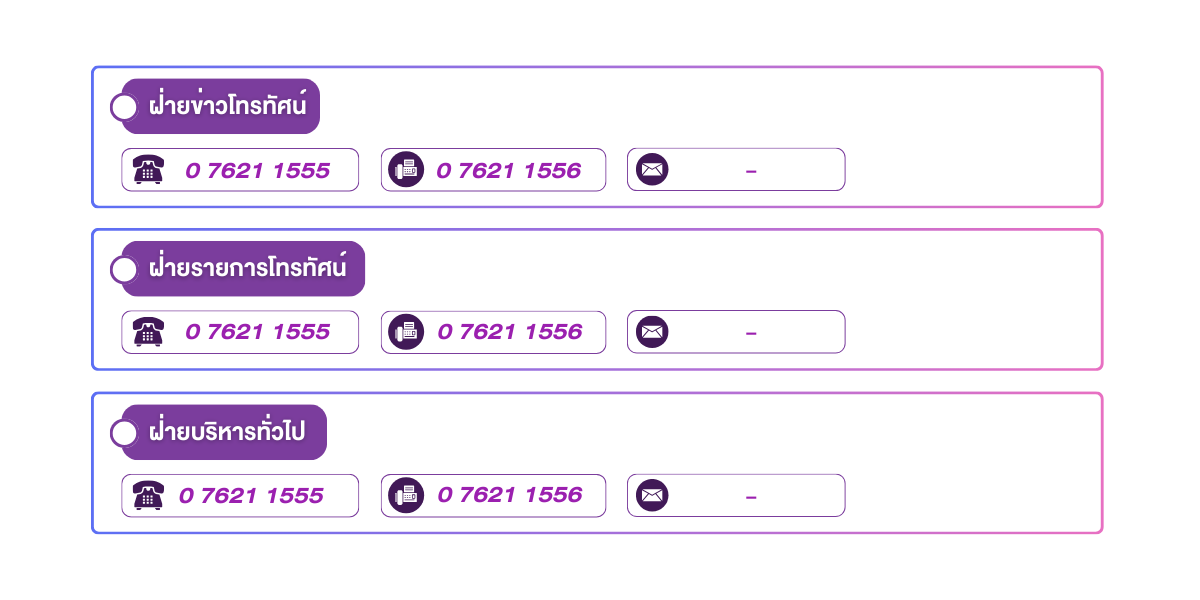Open the ฝ่ายบริหารทั่วไป department label

[227, 432]
